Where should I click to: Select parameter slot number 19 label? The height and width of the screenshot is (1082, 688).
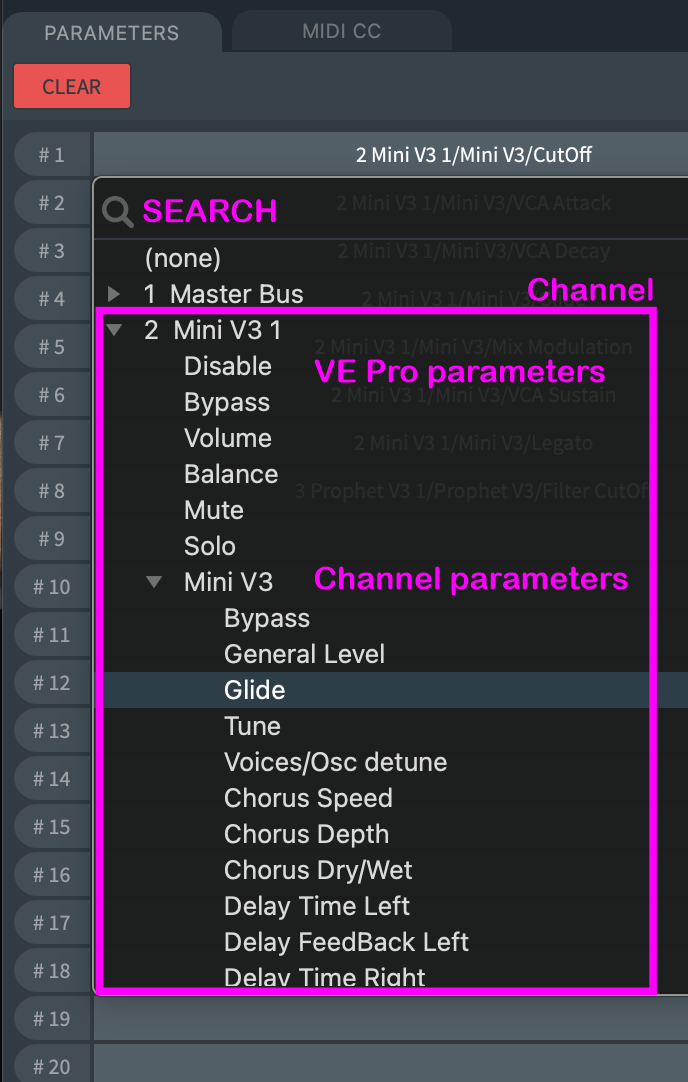pyautogui.click(x=51, y=1019)
